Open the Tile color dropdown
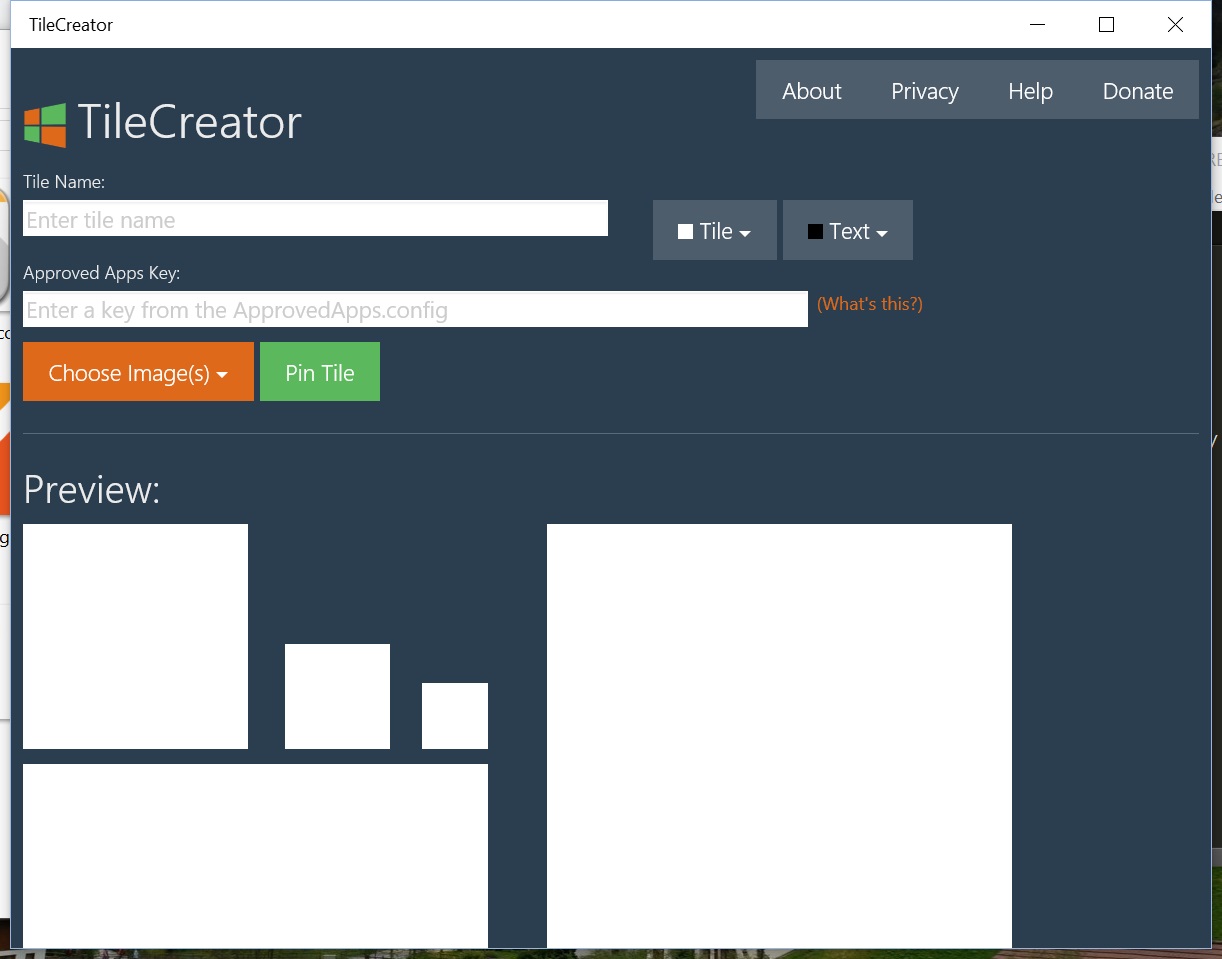The image size is (1222, 959). [x=715, y=231]
